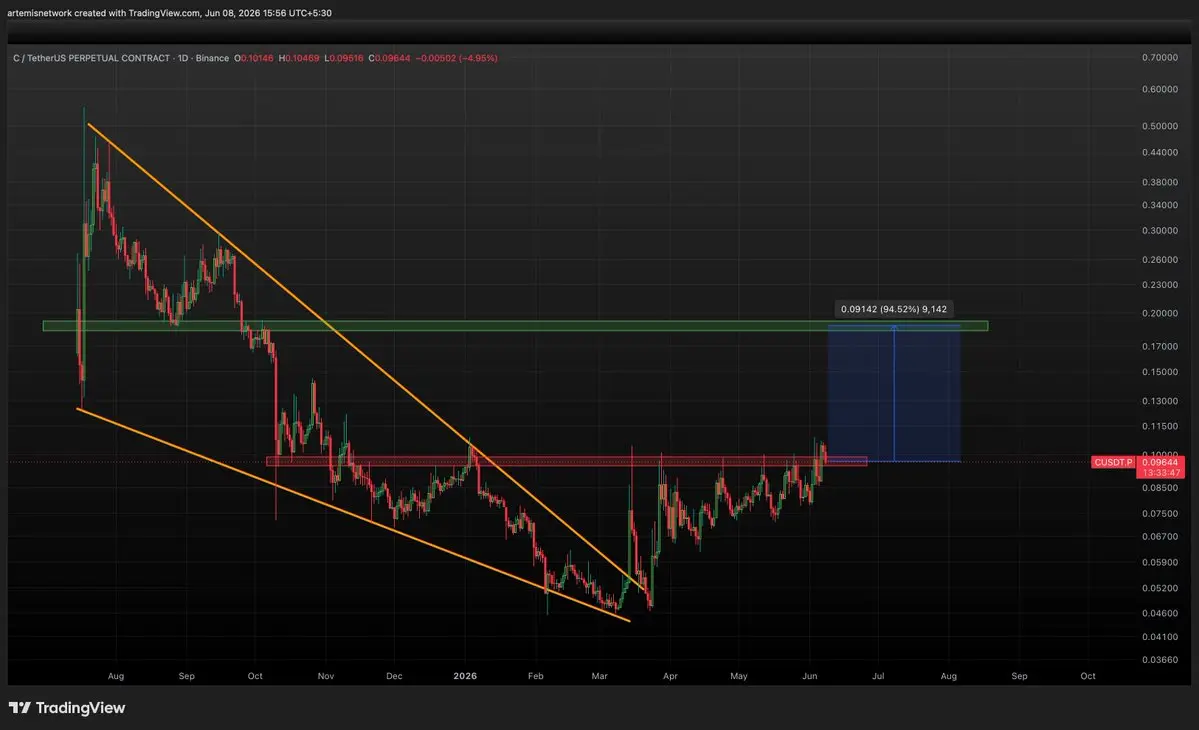Click the Apr label on time axis
Viewport: 1199px width, 730px height.
(x=670, y=676)
